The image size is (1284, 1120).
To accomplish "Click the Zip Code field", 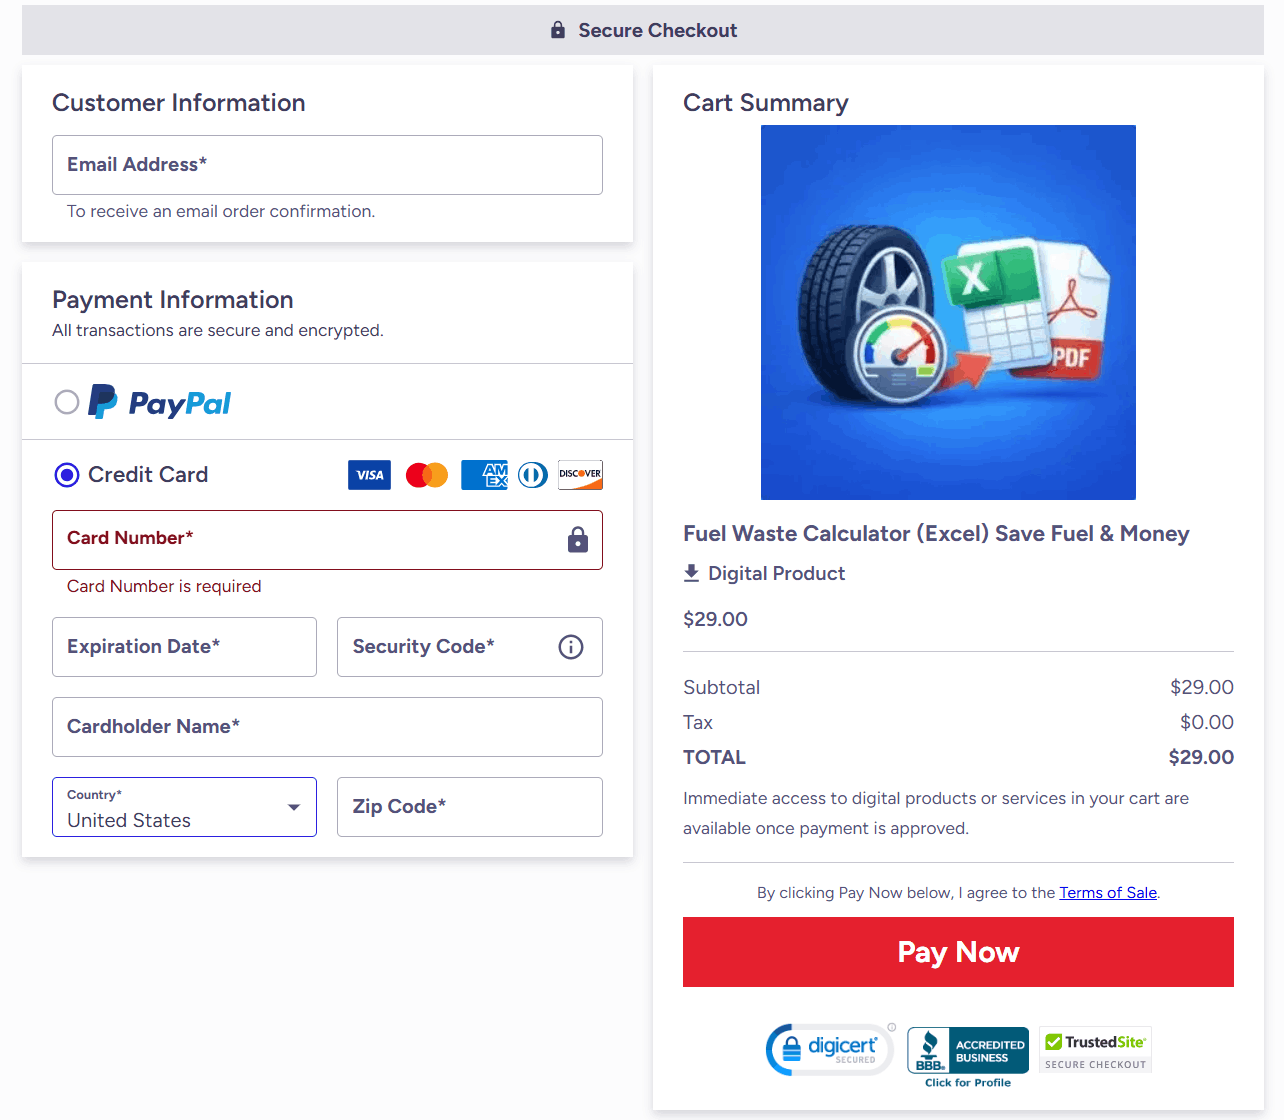I will tap(469, 806).
